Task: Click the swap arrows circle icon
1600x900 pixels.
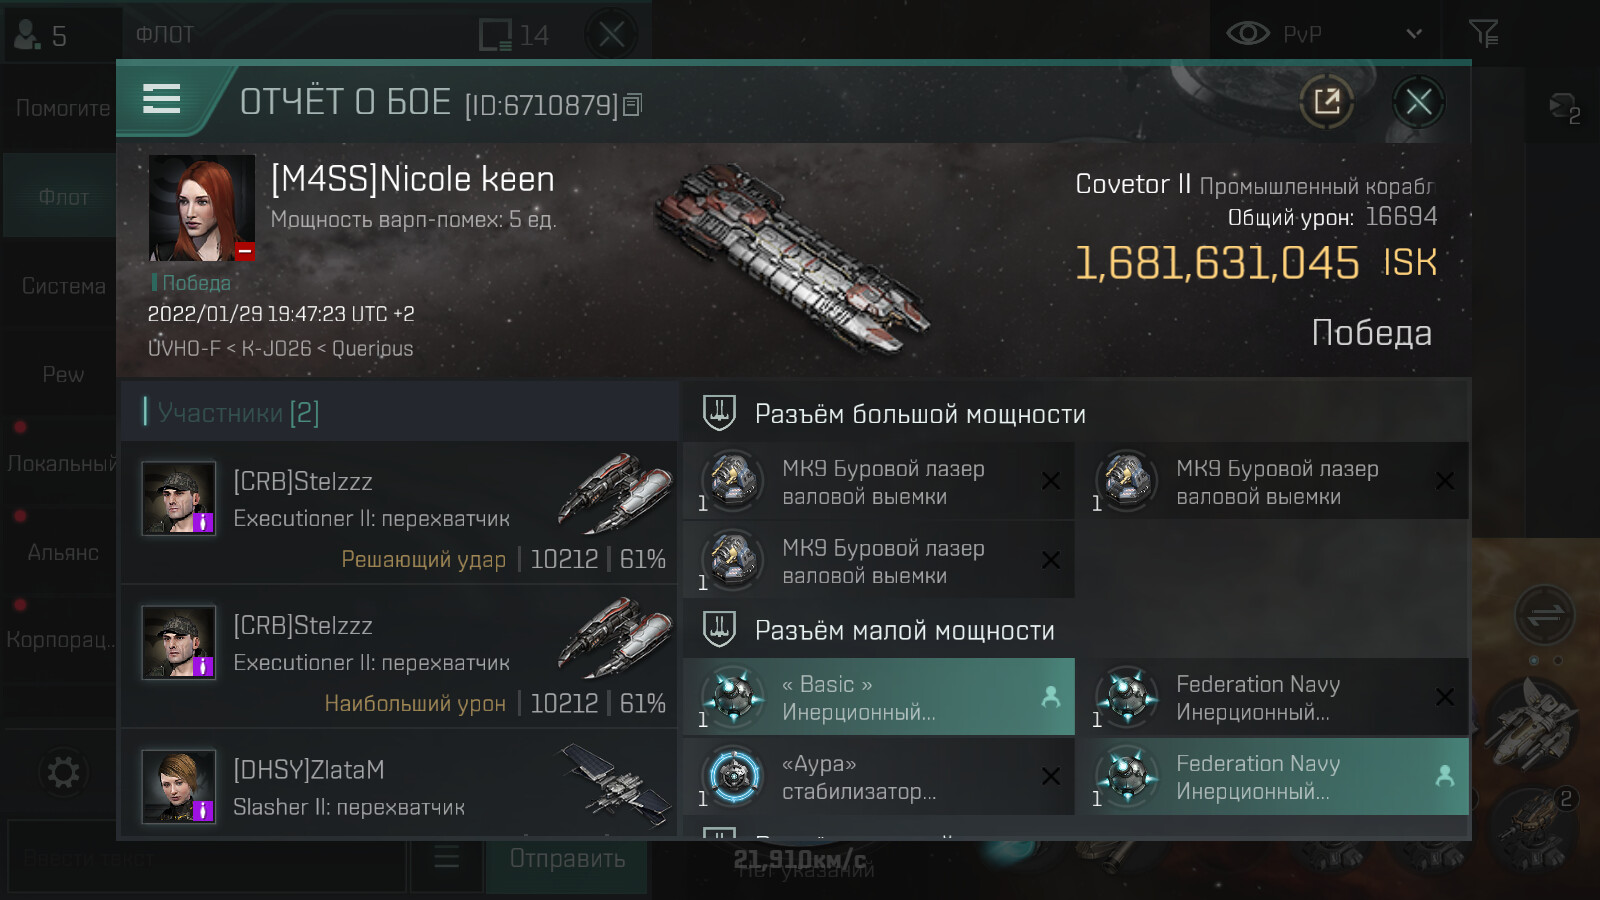Action: [x=1544, y=614]
